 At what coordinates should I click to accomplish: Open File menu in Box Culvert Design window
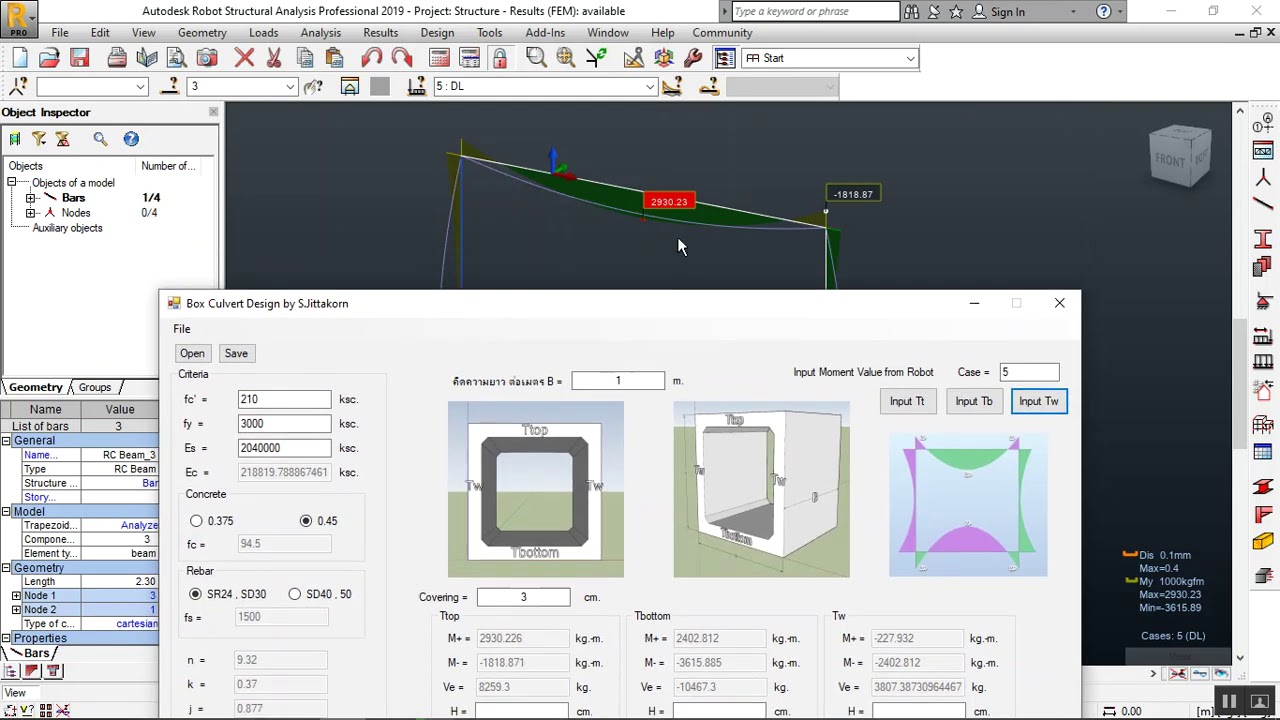[x=182, y=329]
